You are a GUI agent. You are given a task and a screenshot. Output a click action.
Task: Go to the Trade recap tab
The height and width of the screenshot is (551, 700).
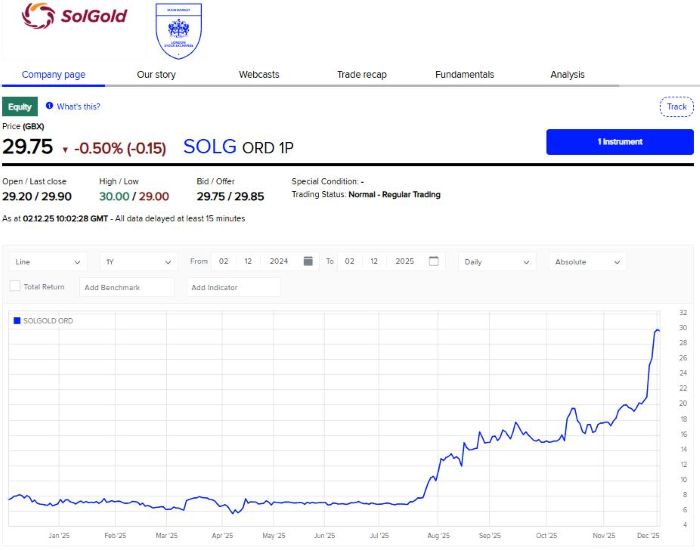click(361, 75)
